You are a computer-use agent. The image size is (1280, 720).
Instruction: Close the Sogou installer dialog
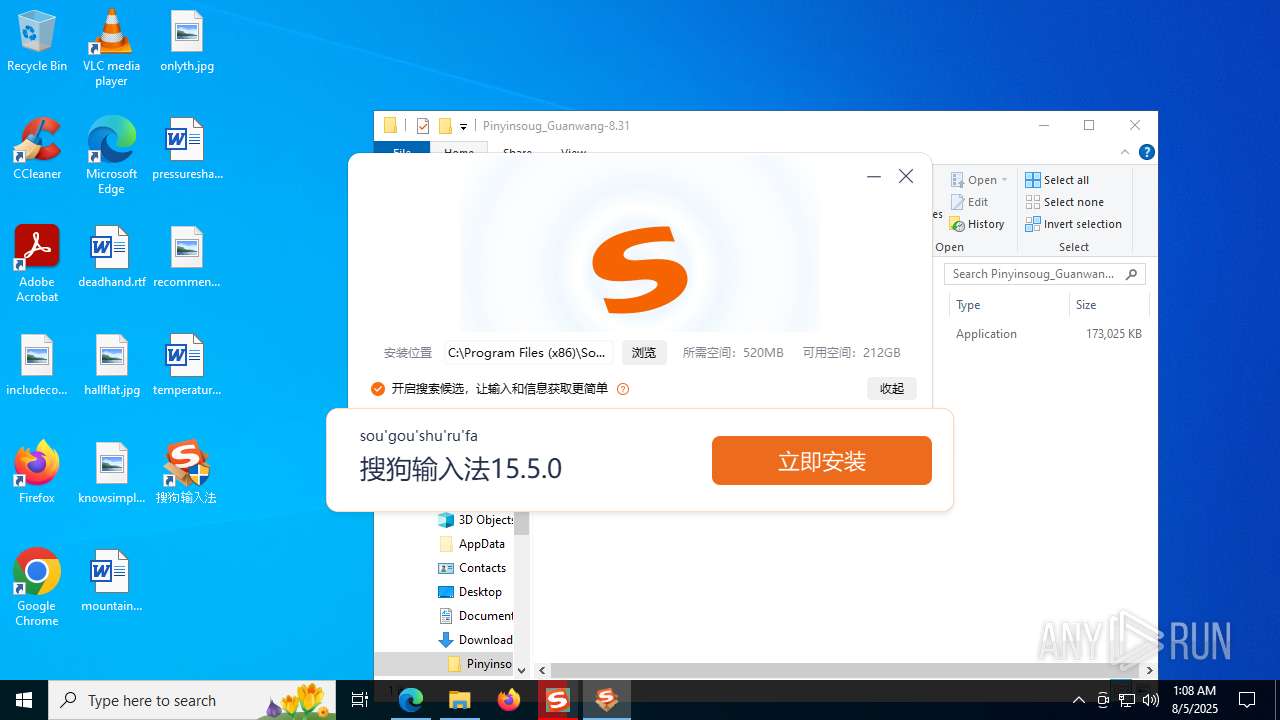click(906, 176)
